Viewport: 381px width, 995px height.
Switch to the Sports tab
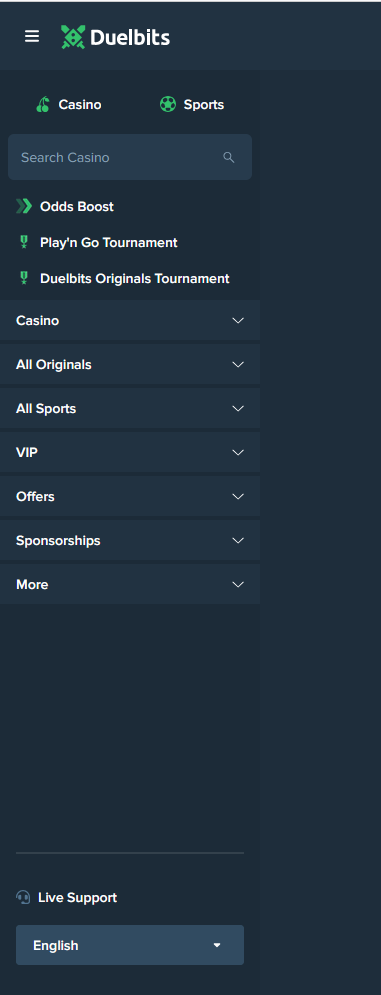[192, 105]
